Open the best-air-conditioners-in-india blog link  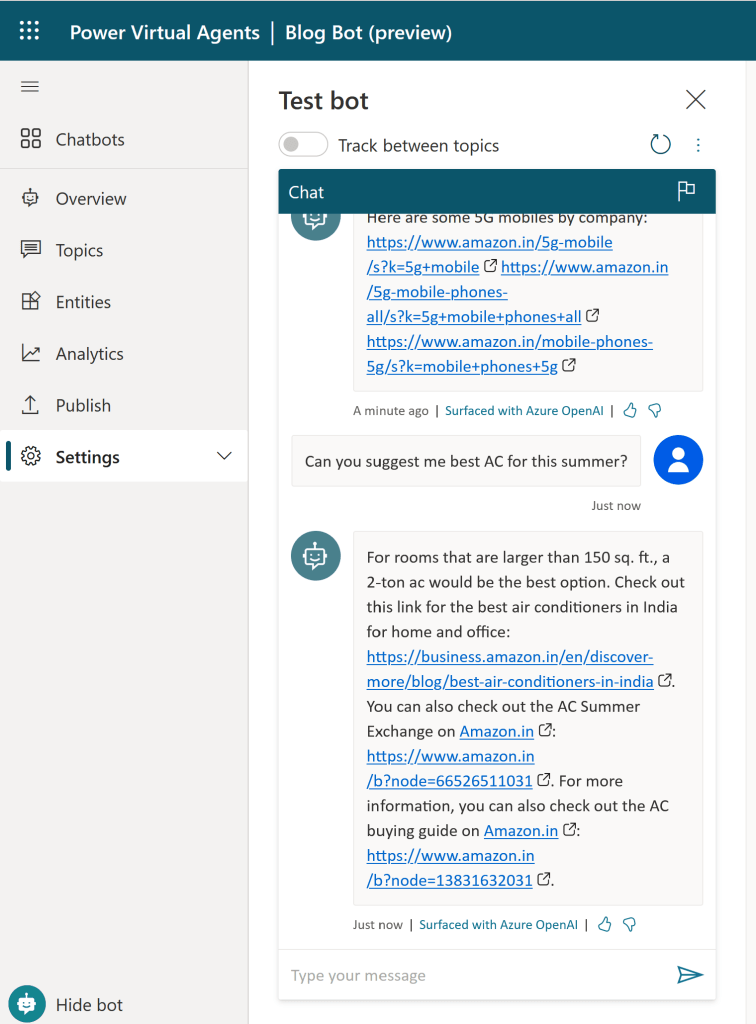click(x=510, y=669)
